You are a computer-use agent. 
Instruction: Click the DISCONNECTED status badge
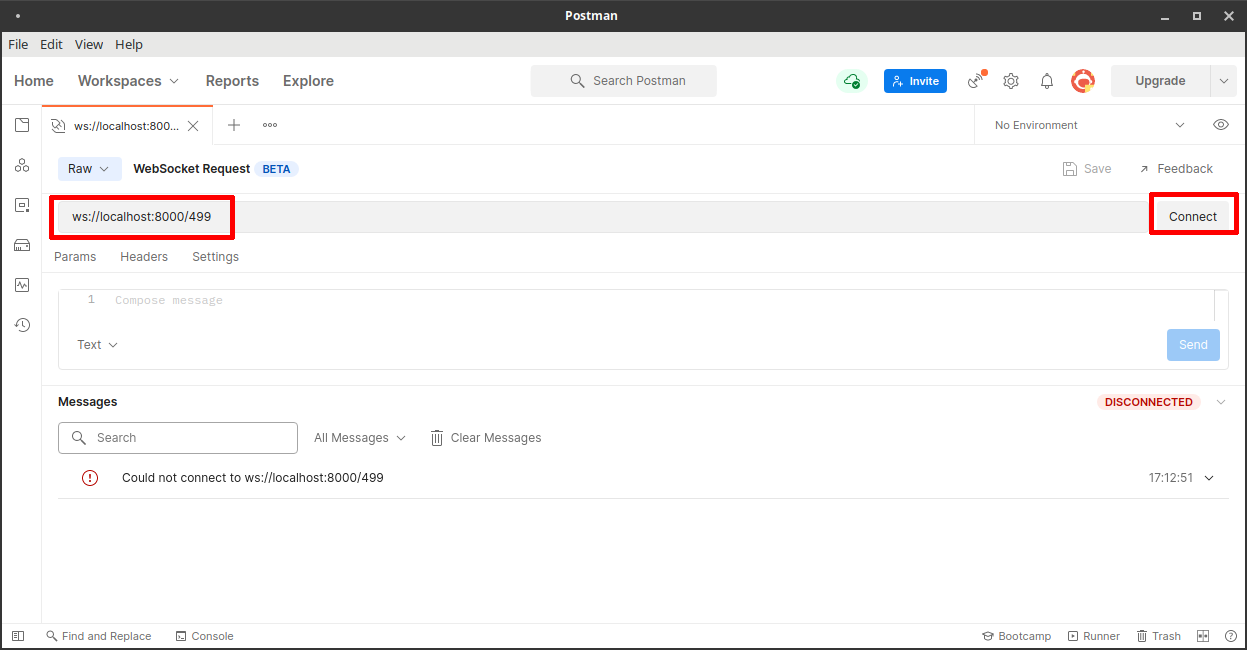pos(1149,402)
